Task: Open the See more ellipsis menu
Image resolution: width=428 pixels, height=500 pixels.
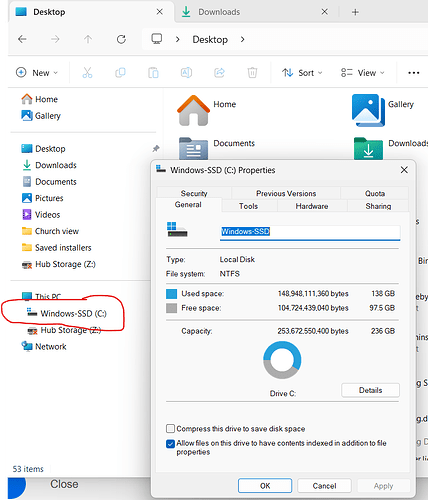Action: pyautogui.click(x=413, y=73)
